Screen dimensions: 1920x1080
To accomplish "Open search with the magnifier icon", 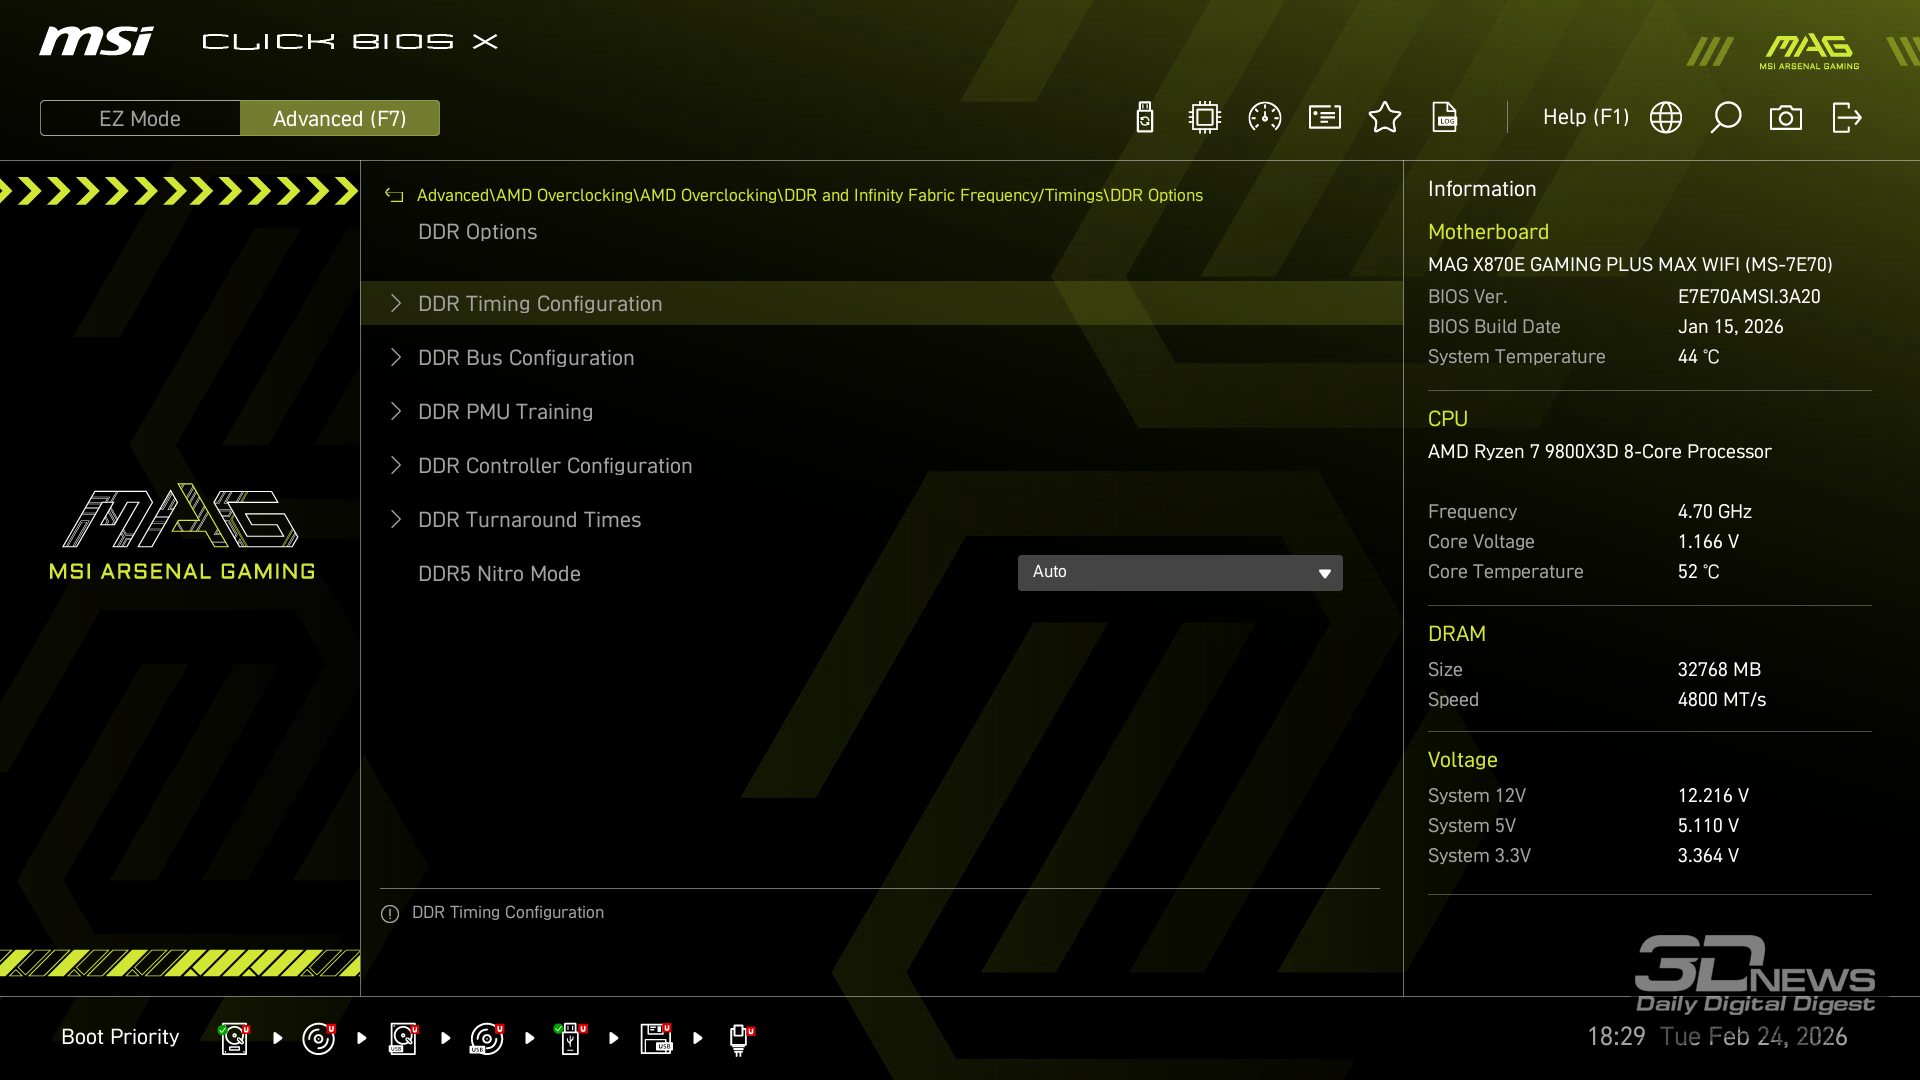I will pos(1726,118).
